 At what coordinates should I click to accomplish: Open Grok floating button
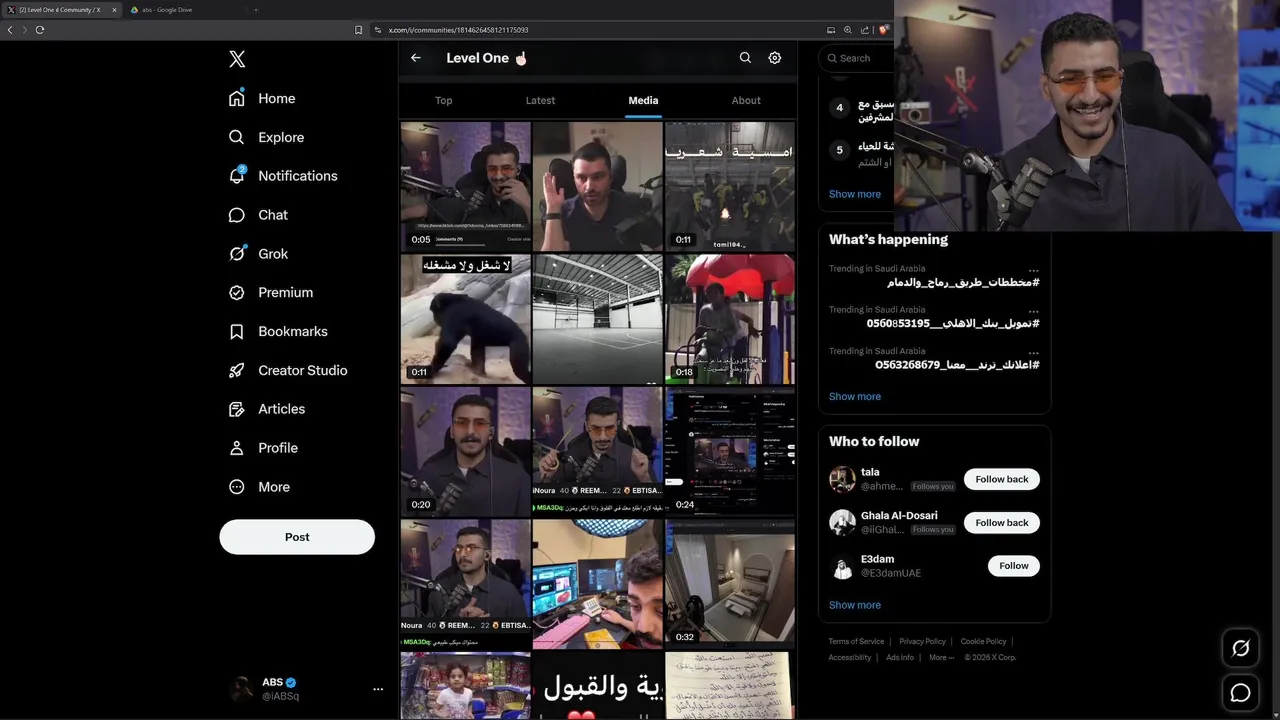coord(1241,648)
